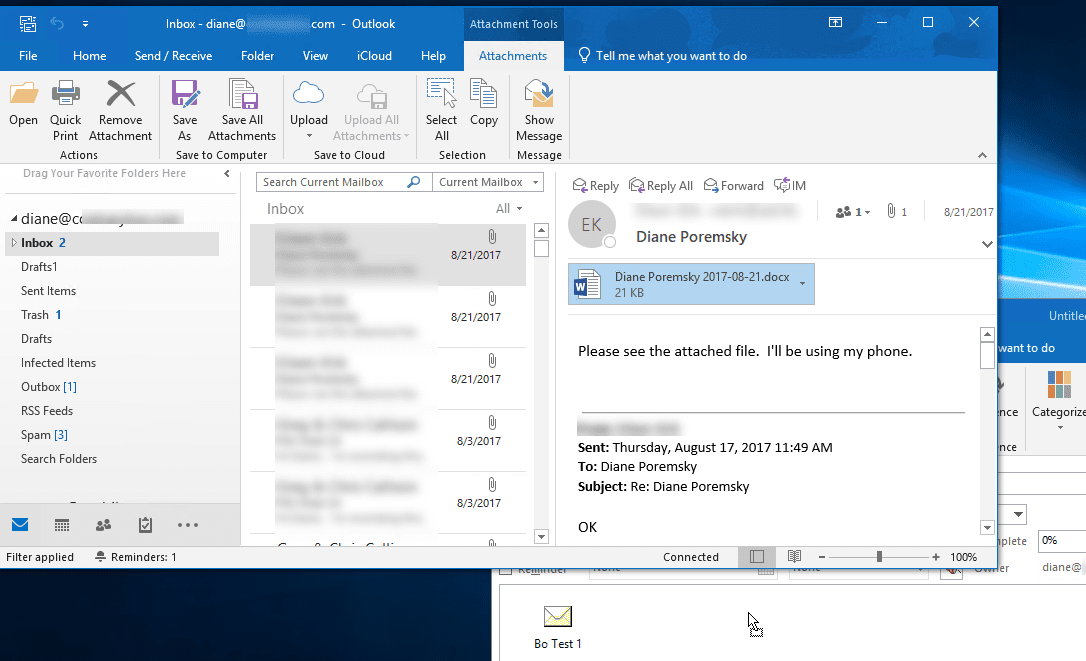Switch to Normal view in status bar
Viewport: 1086px width, 661px height.
(757, 557)
